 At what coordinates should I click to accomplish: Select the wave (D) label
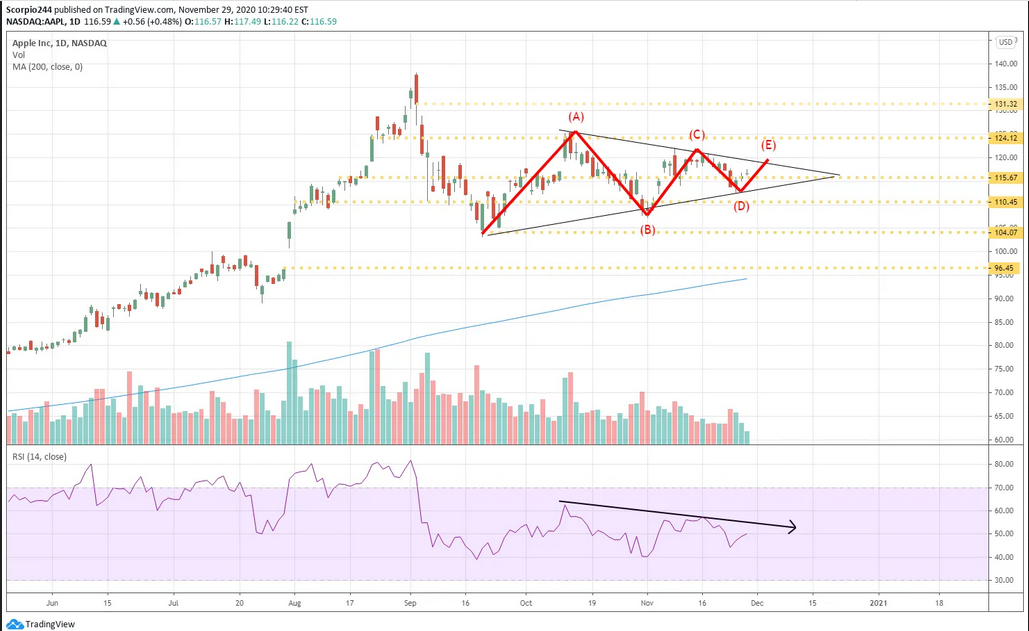tap(741, 206)
